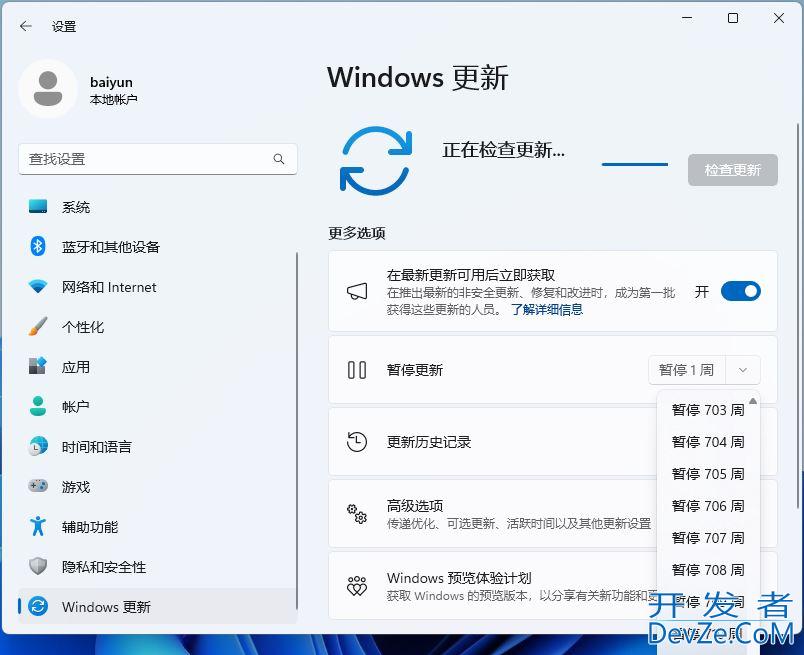This screenshot has height=655, width=804.
Task: Maximize the Settings window
Action: [x=733, y=18]
